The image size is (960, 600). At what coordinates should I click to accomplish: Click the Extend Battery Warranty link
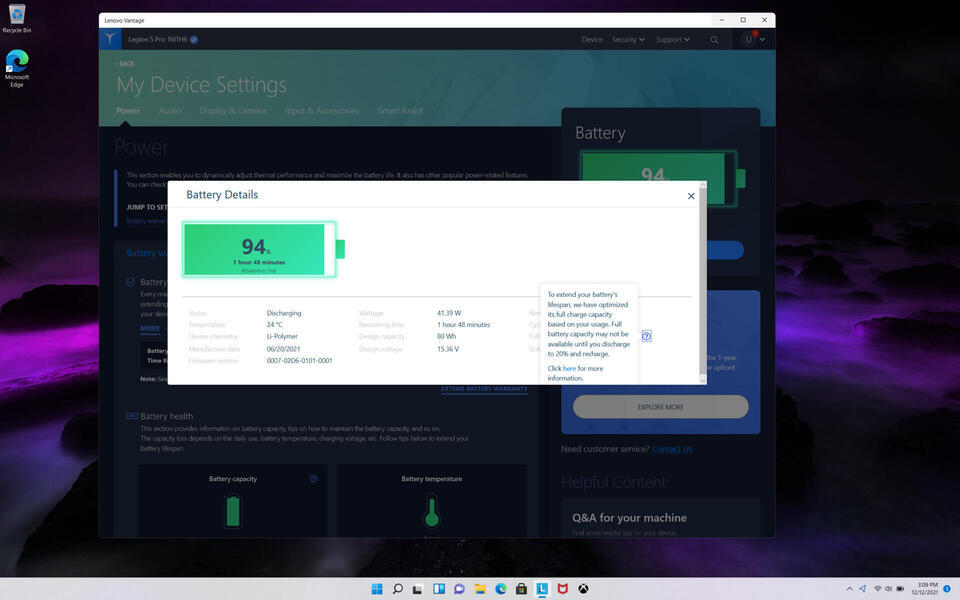coord(484,389)
